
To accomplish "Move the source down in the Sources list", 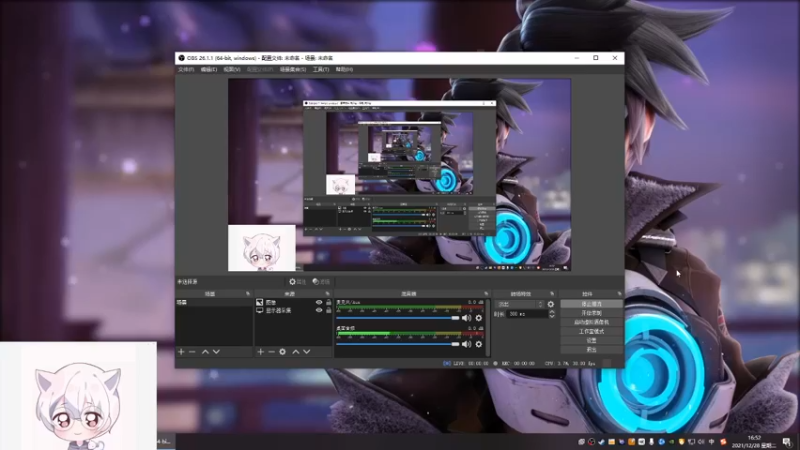I will click(307, 352).
